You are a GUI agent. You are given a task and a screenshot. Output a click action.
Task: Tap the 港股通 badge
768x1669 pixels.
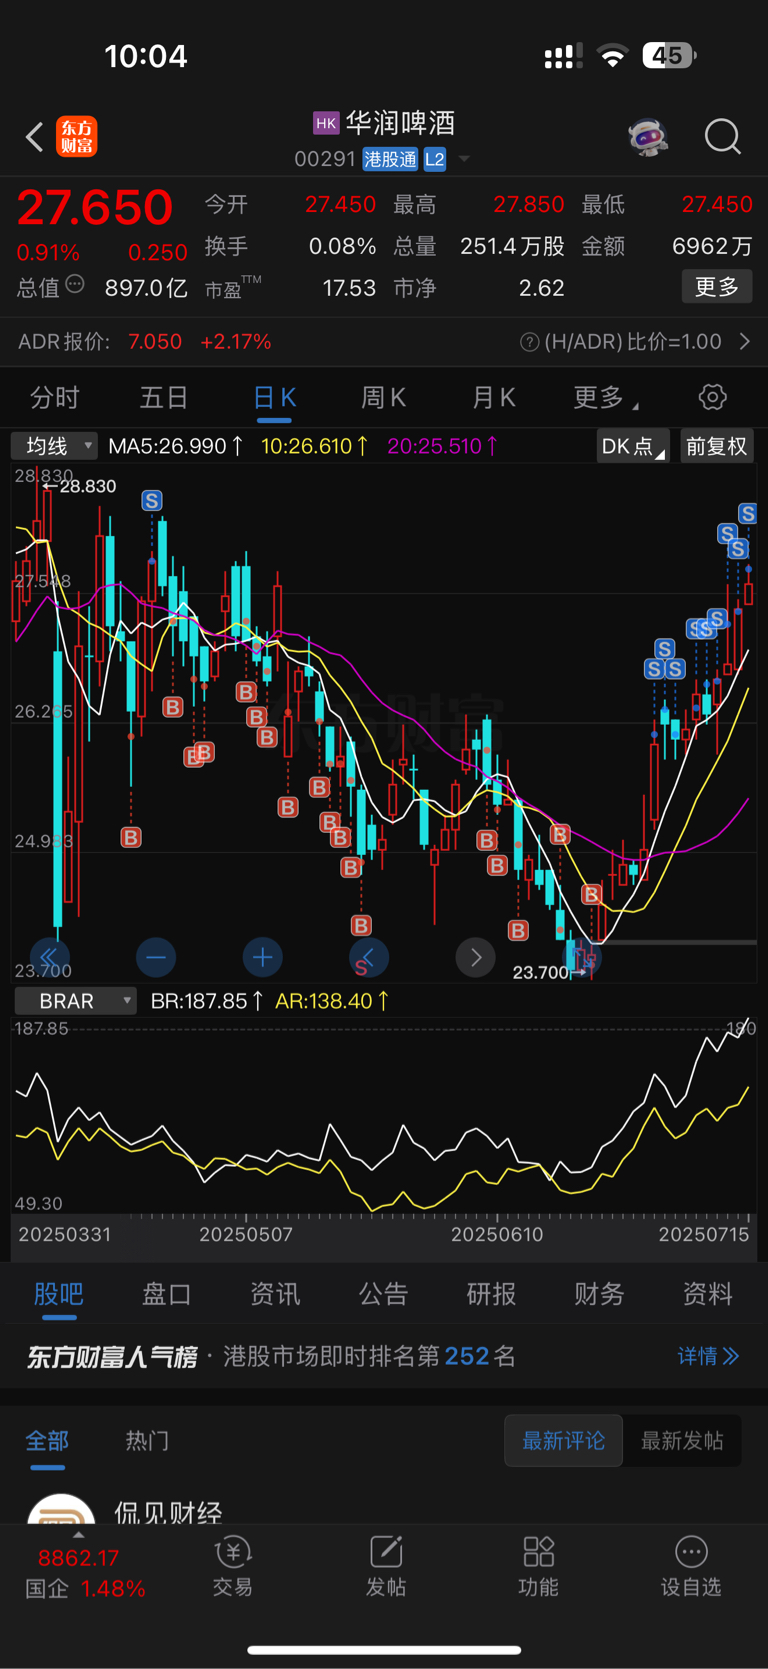coord(390,159)
